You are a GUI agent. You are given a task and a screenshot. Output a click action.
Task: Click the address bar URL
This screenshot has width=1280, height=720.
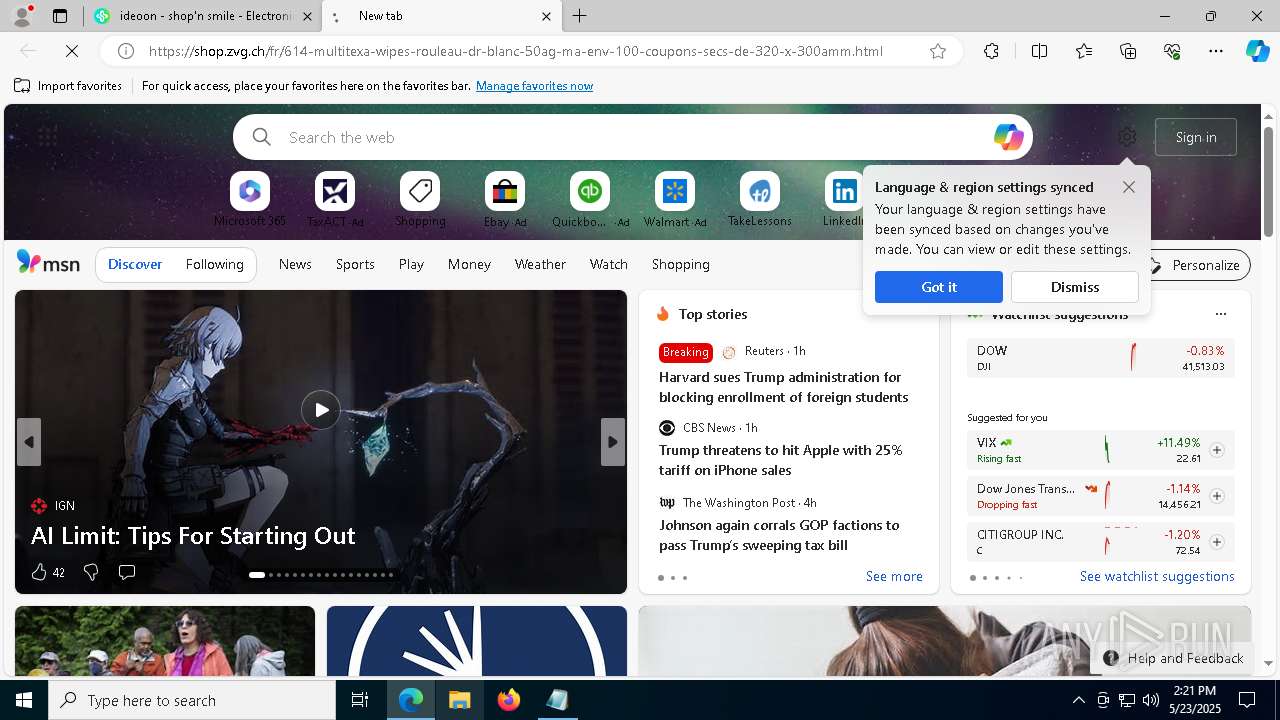[516, 51]
